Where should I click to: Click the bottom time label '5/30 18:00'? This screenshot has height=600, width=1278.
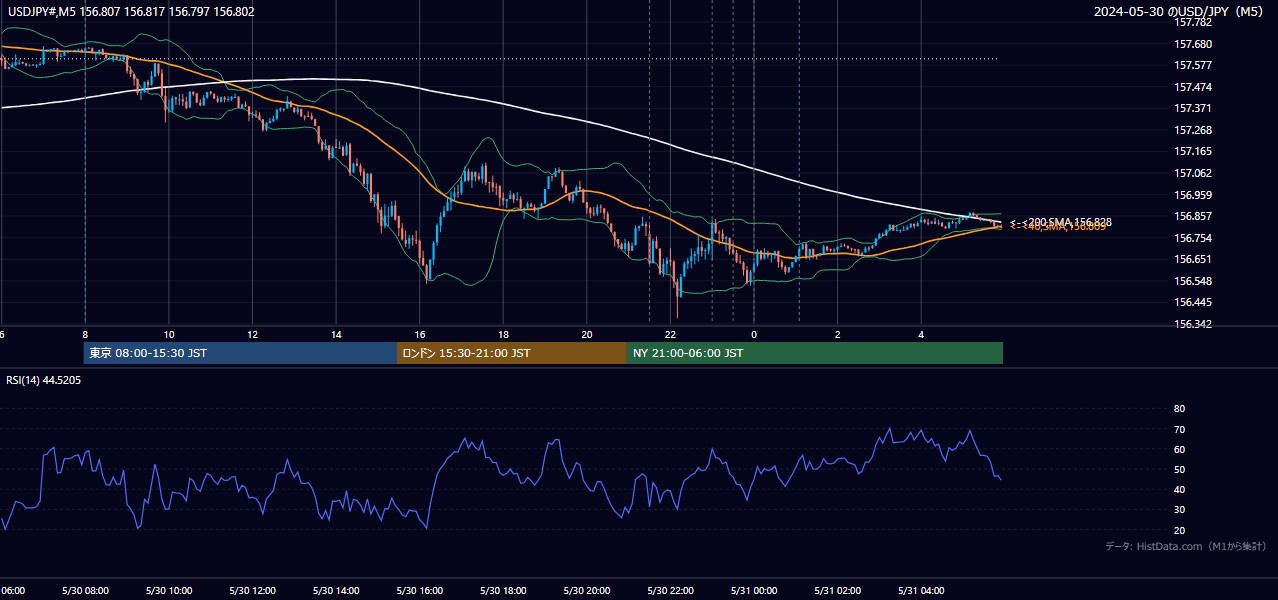[503, 590]
